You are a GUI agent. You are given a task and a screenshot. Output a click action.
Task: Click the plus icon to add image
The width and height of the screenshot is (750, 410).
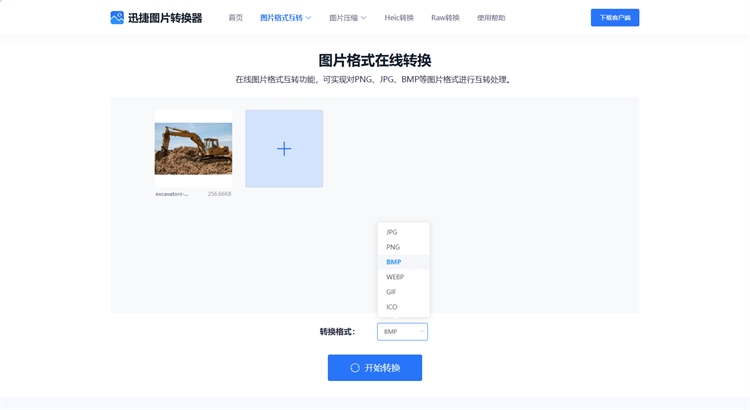[x=284, y=149]
